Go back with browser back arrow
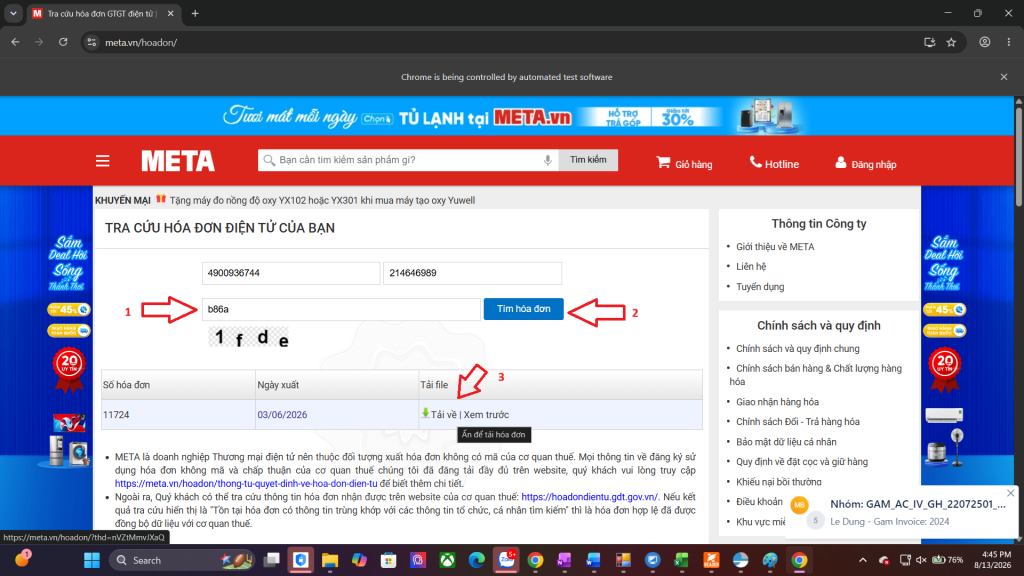This screenshot has height=576, width=1024. [x=16, y=42]
